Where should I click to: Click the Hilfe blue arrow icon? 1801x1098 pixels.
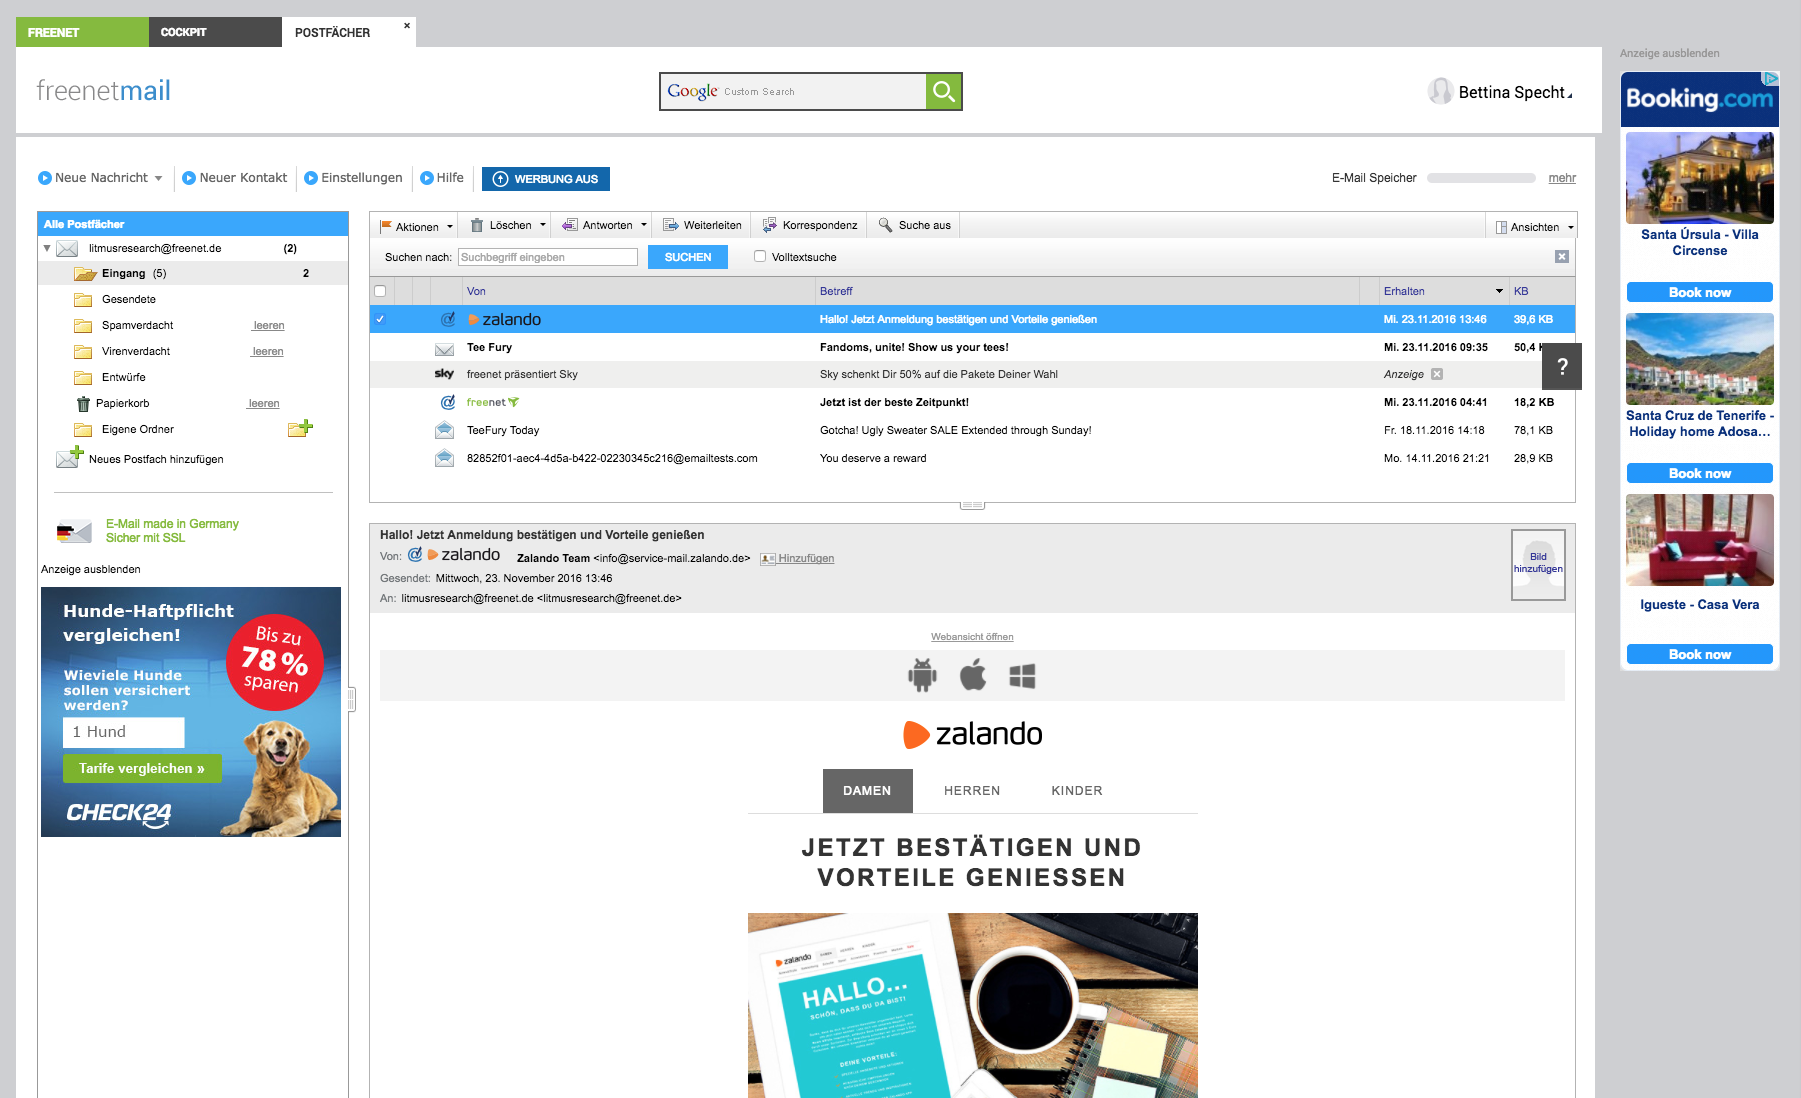click(427, 178)
